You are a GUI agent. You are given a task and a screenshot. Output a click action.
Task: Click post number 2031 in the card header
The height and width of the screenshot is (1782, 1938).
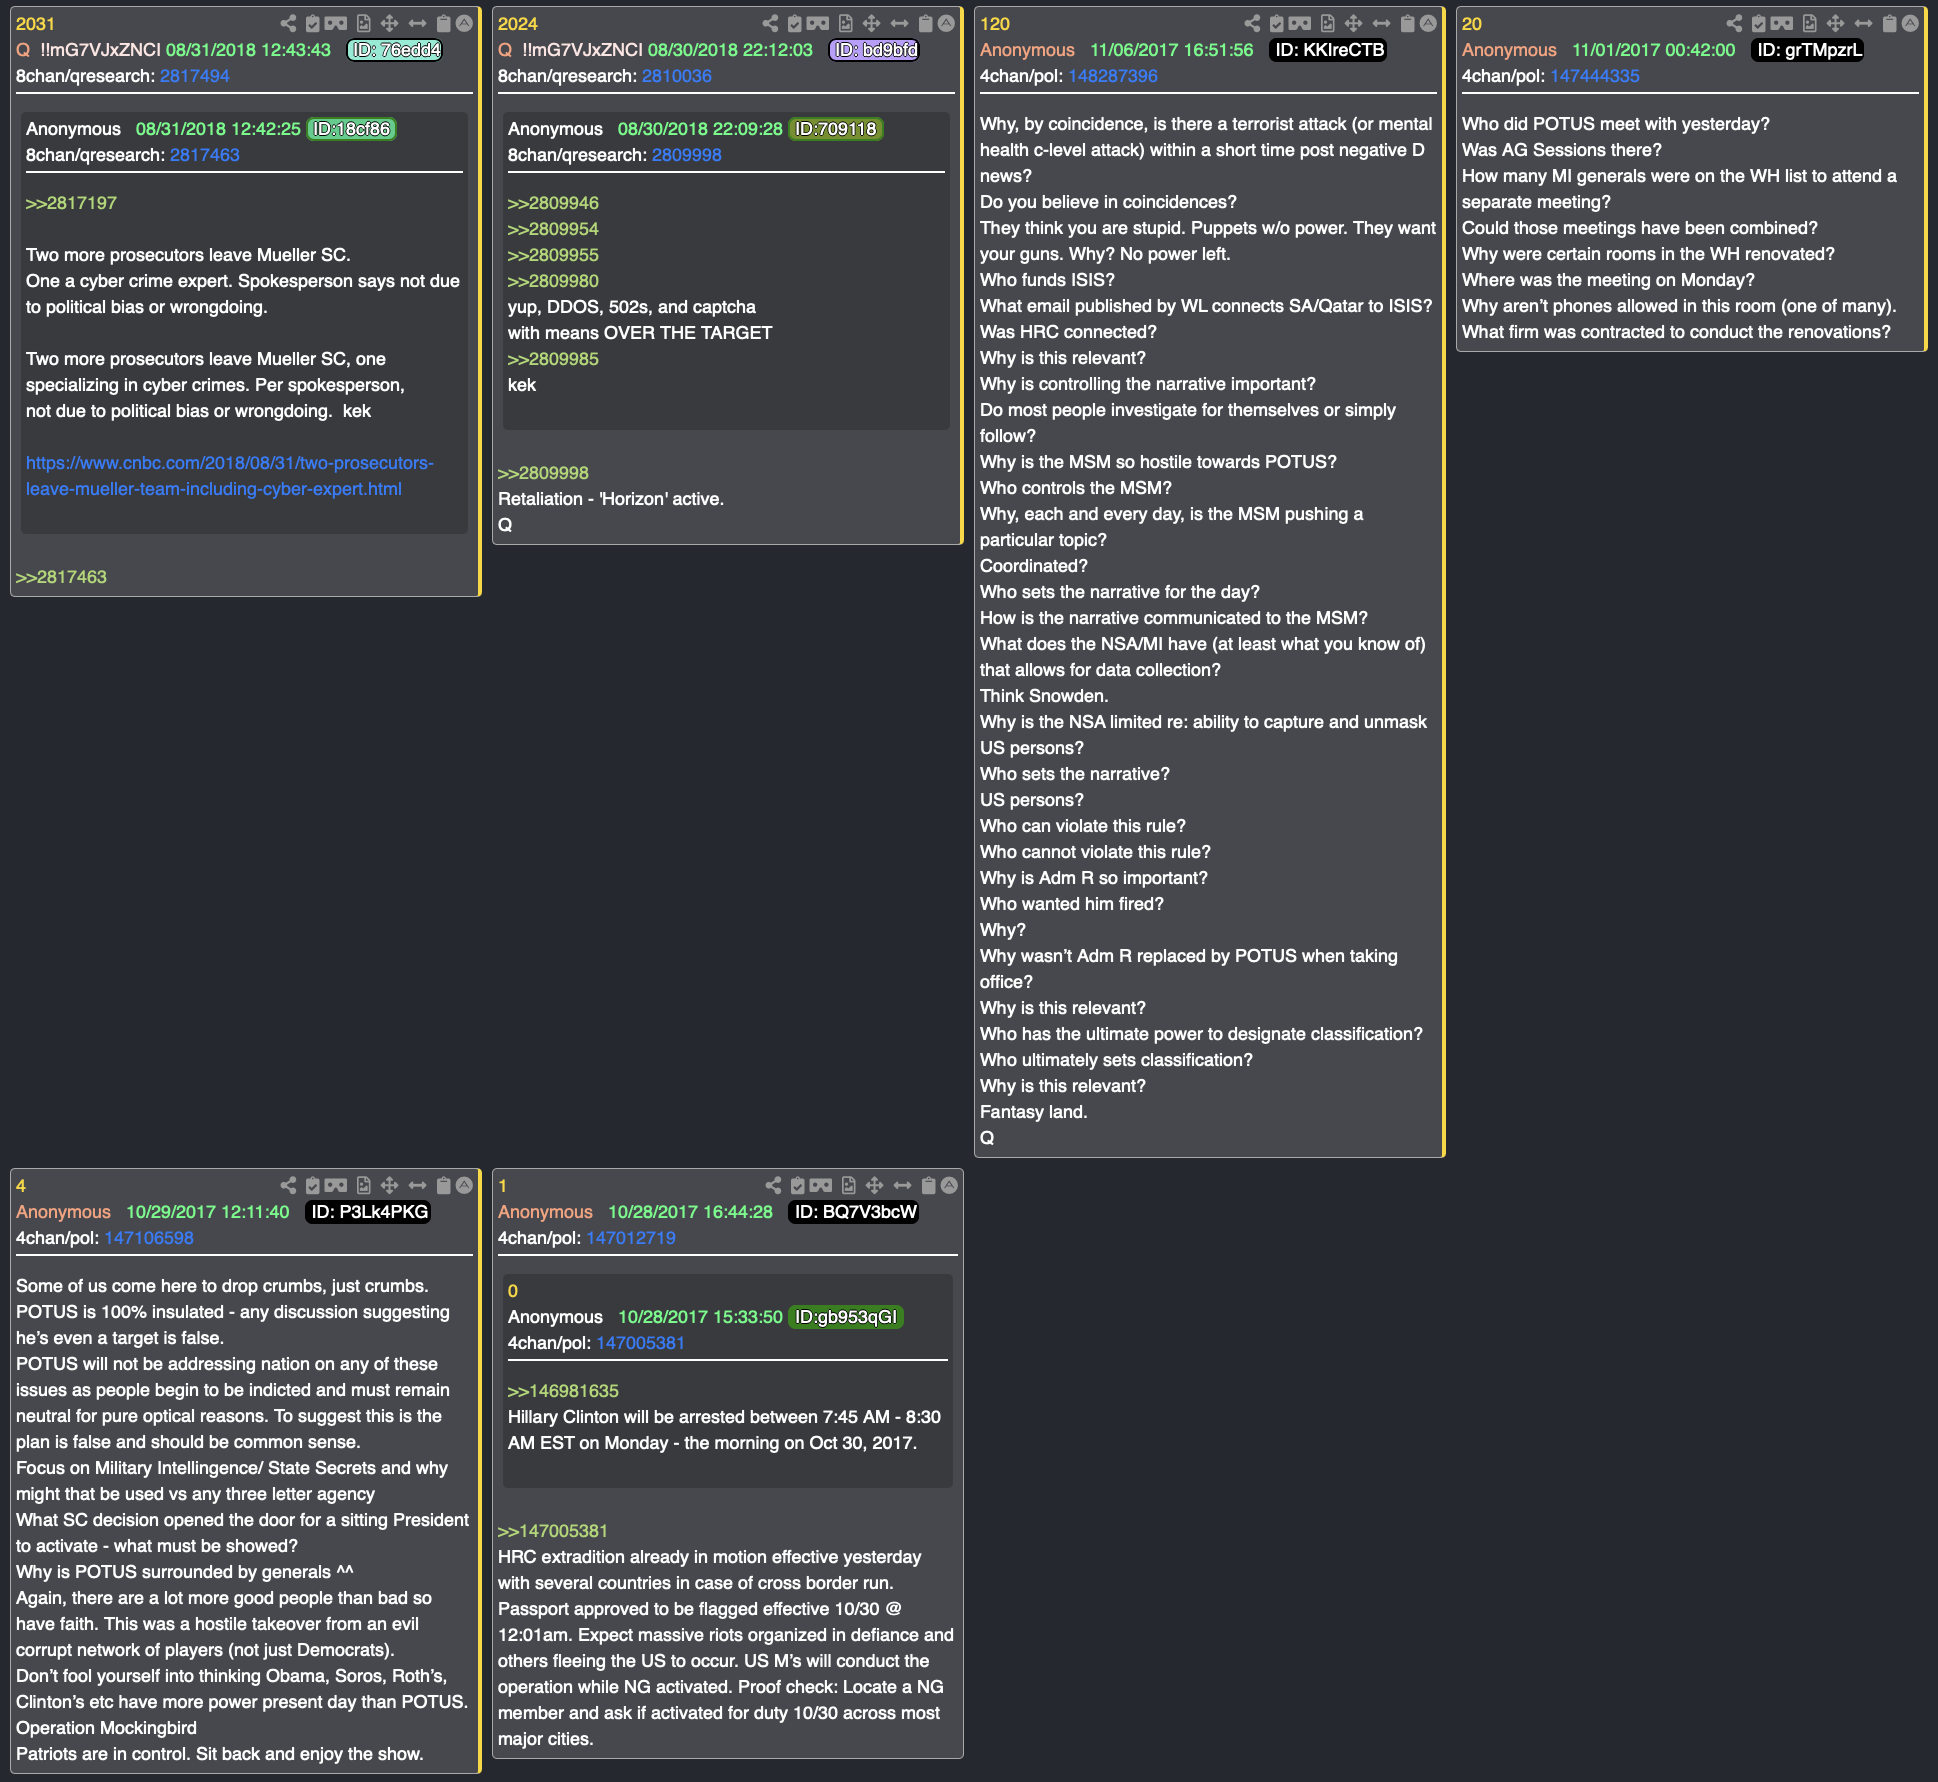pos(35,24)
